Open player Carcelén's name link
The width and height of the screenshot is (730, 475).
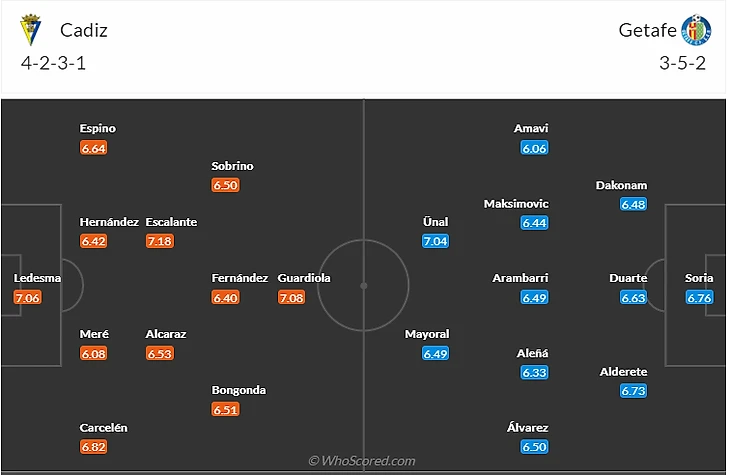click(x=104, y=428)
